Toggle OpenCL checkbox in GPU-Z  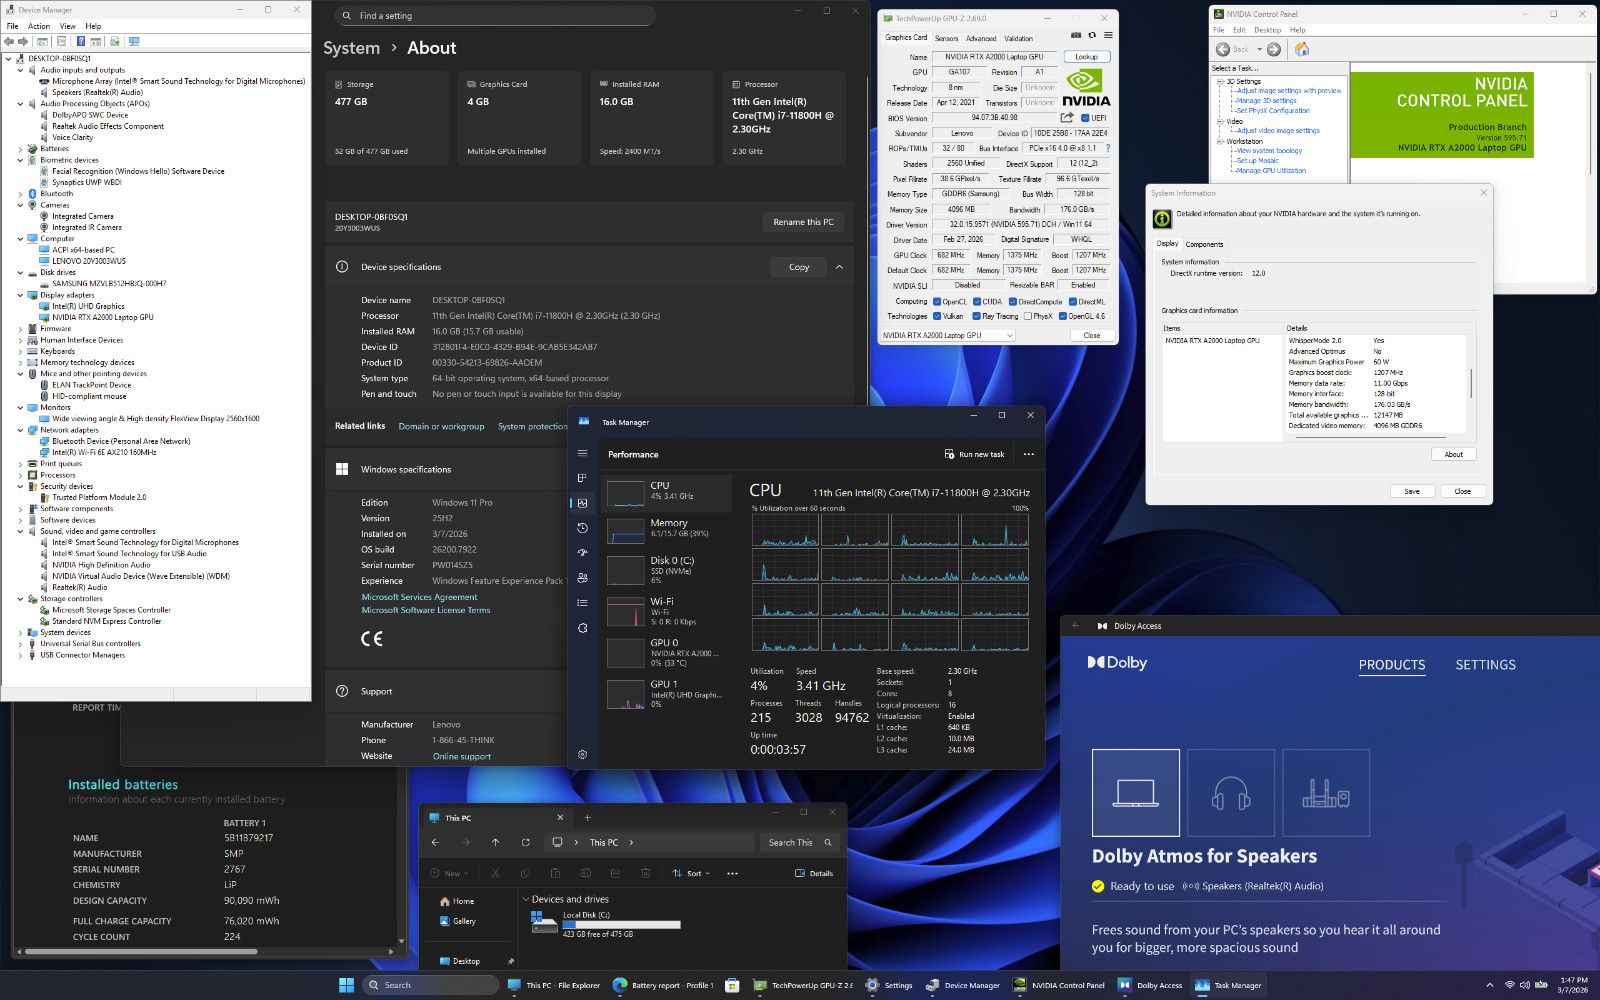tap(937, 301)
